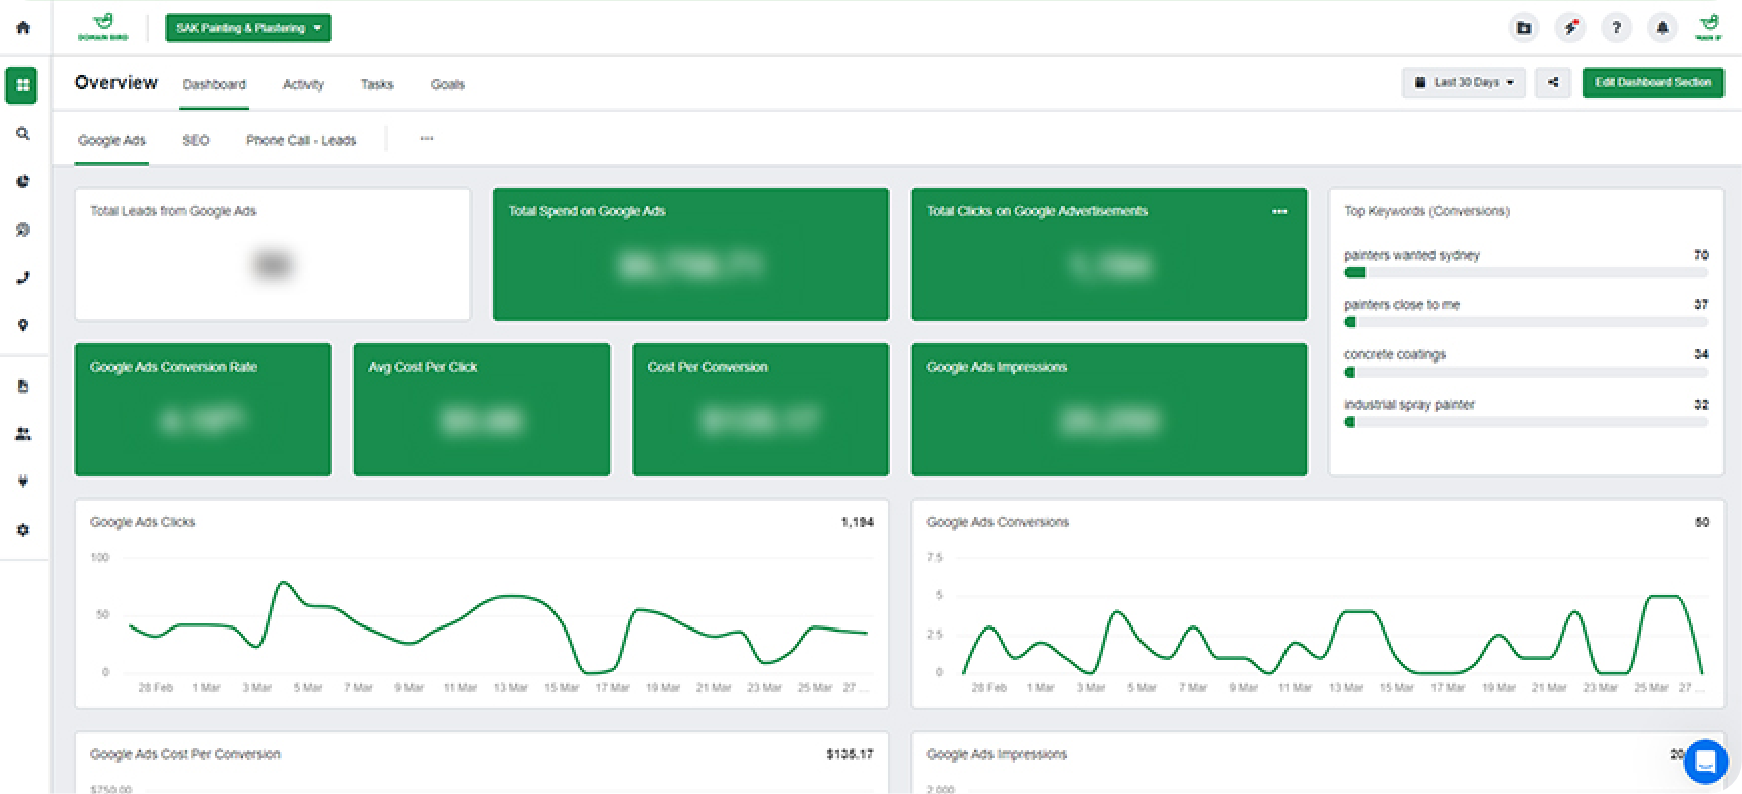Open the three-dot menu on Total Clicks card
The image size is (1742, 794).
point(1279,211)
